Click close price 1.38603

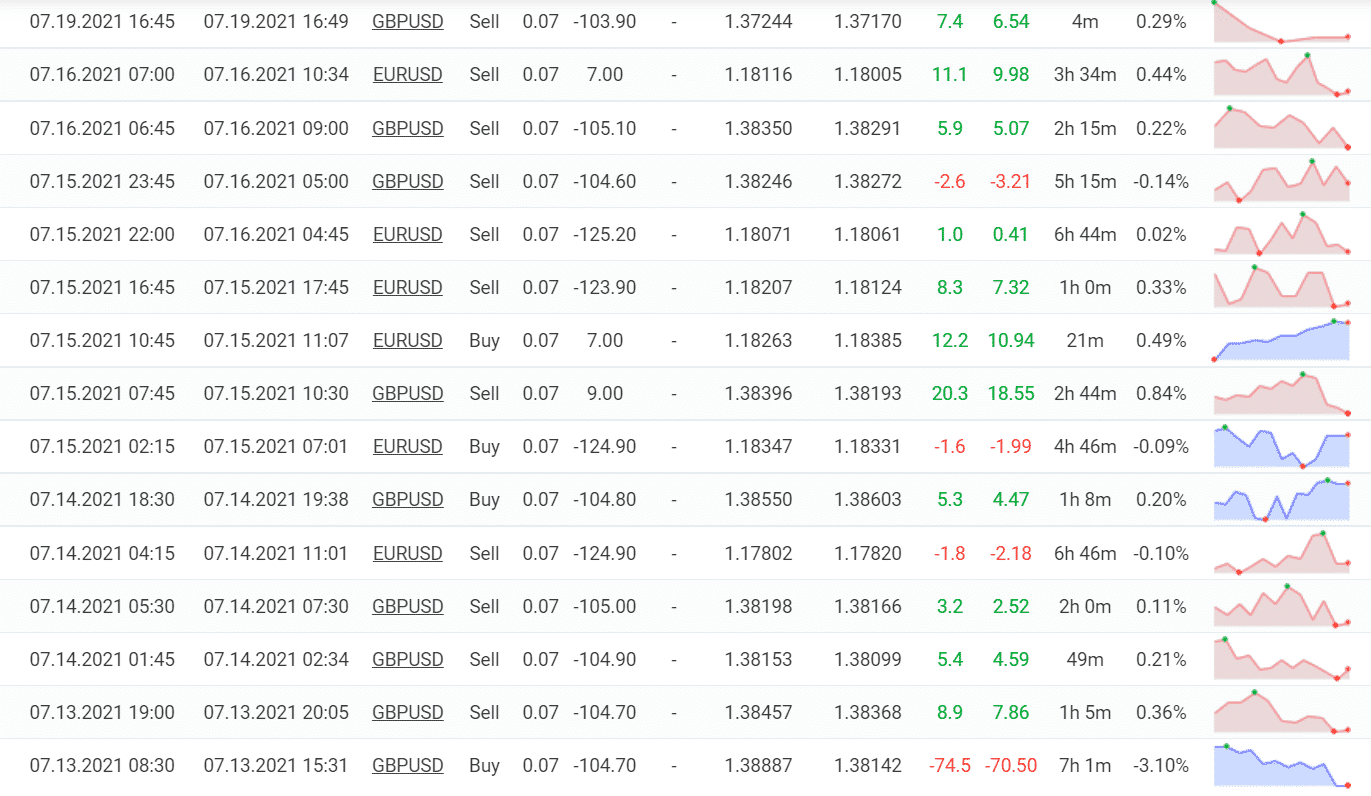point(868,499)
